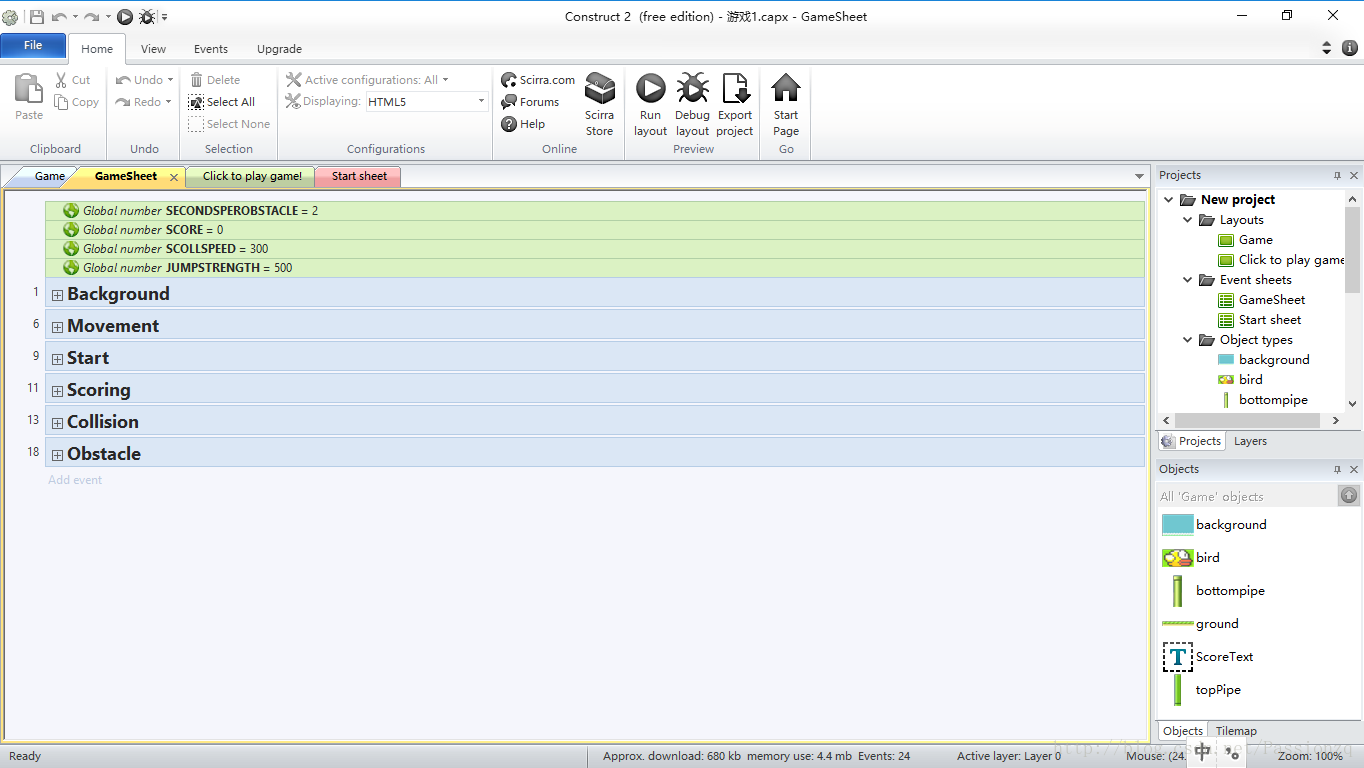The height and width of the screenshot is (768, 1364).
Task: Collapse the Layouts tree folder
Action: coord(1188,220)
